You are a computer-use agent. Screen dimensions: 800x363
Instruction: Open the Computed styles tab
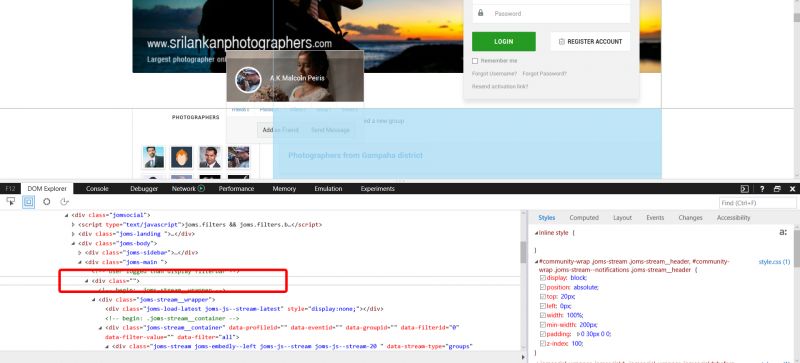(584, 217)
